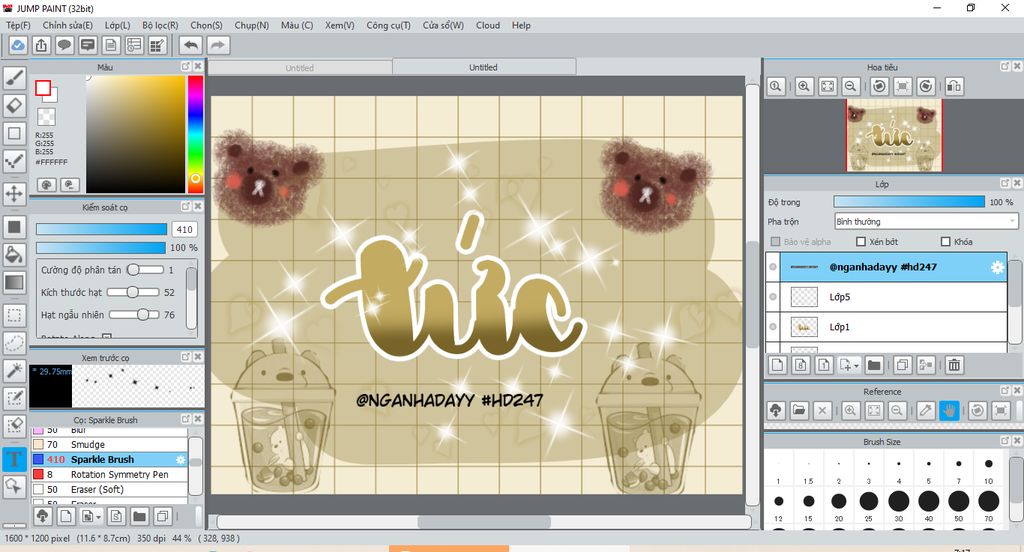The height and width of the screenshot is (552, 1024).
Task: Select the Shape (rectangle outline) tool
Action: click(14, 133)
